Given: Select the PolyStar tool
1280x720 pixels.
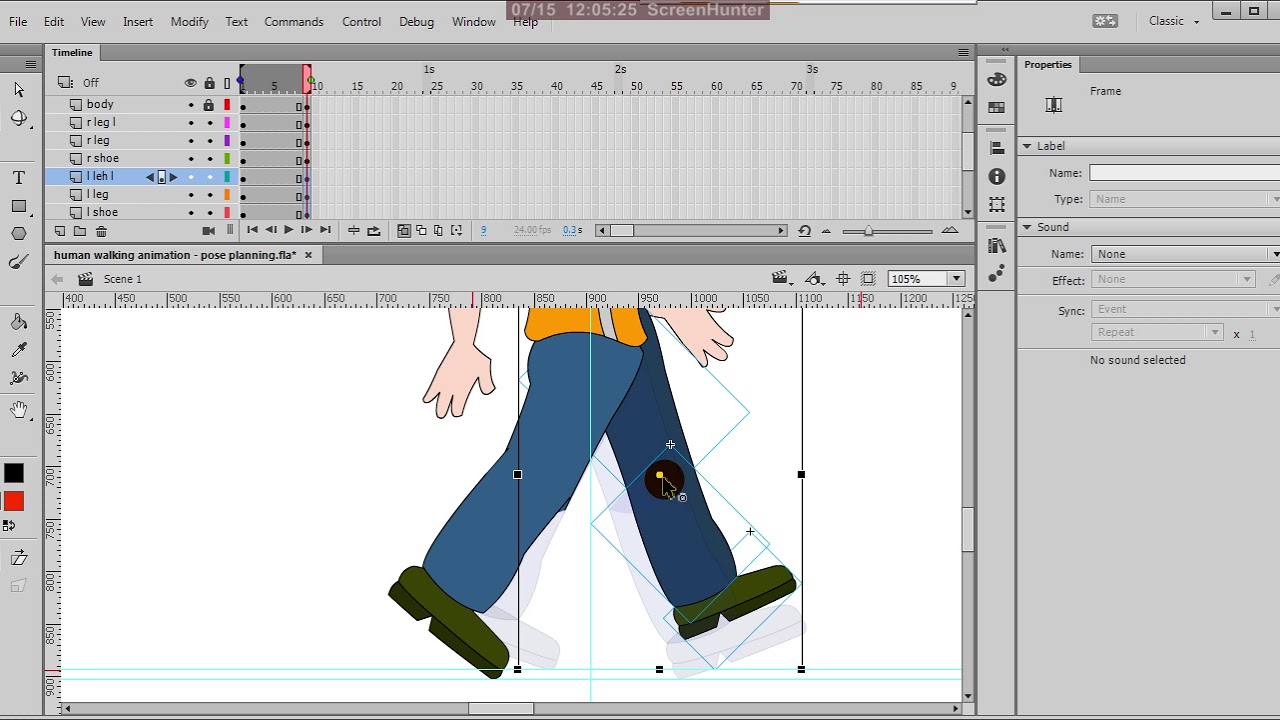Looking at the screenshot, I should pyautogui.click(x=19, y=234).
